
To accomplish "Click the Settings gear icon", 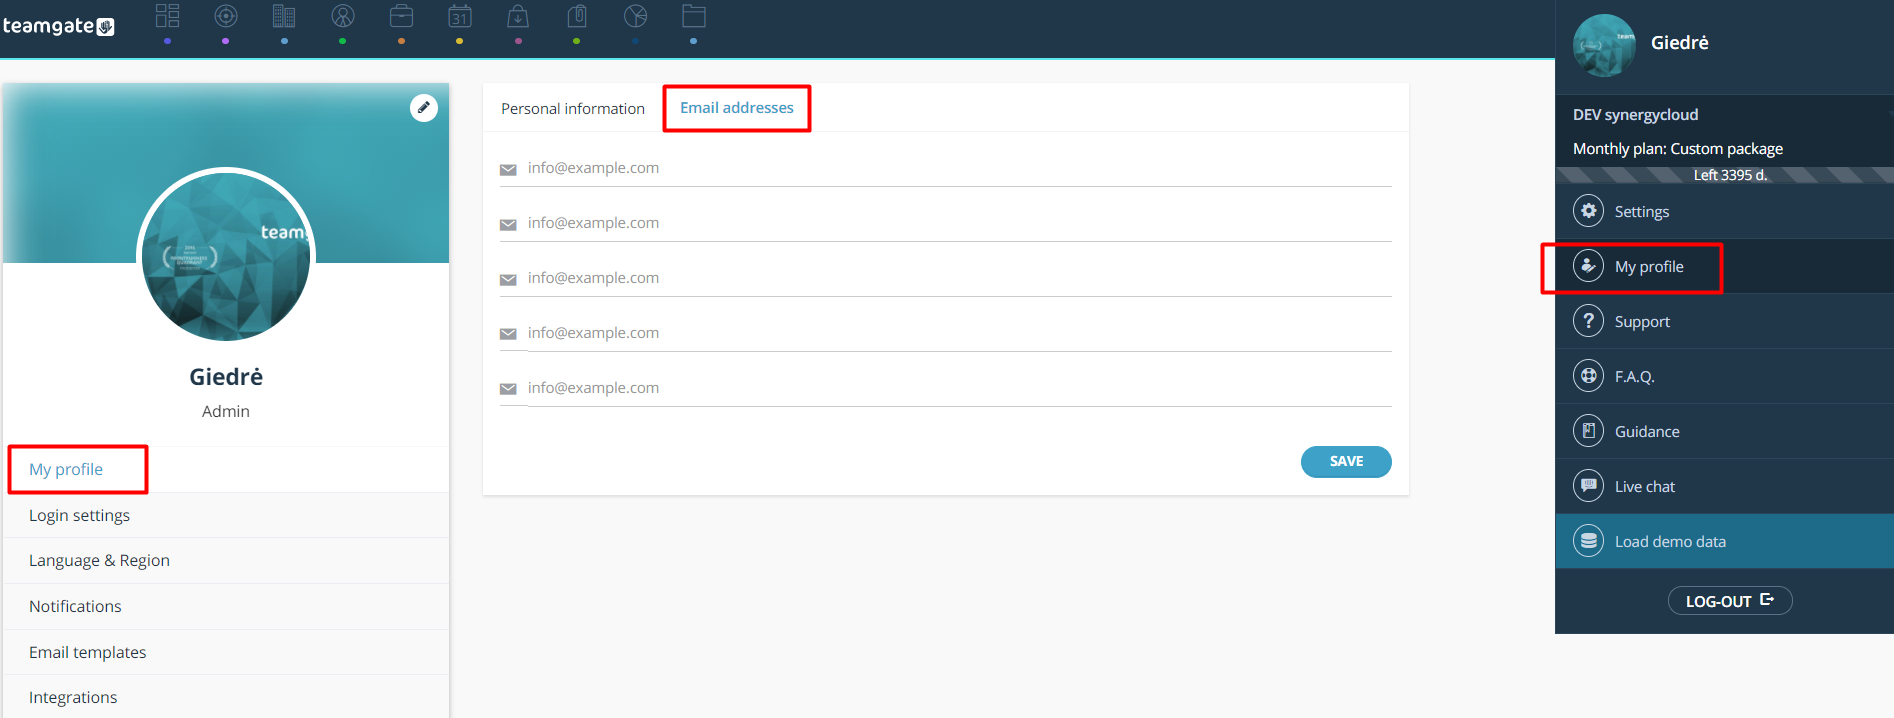I will 1588,211.
